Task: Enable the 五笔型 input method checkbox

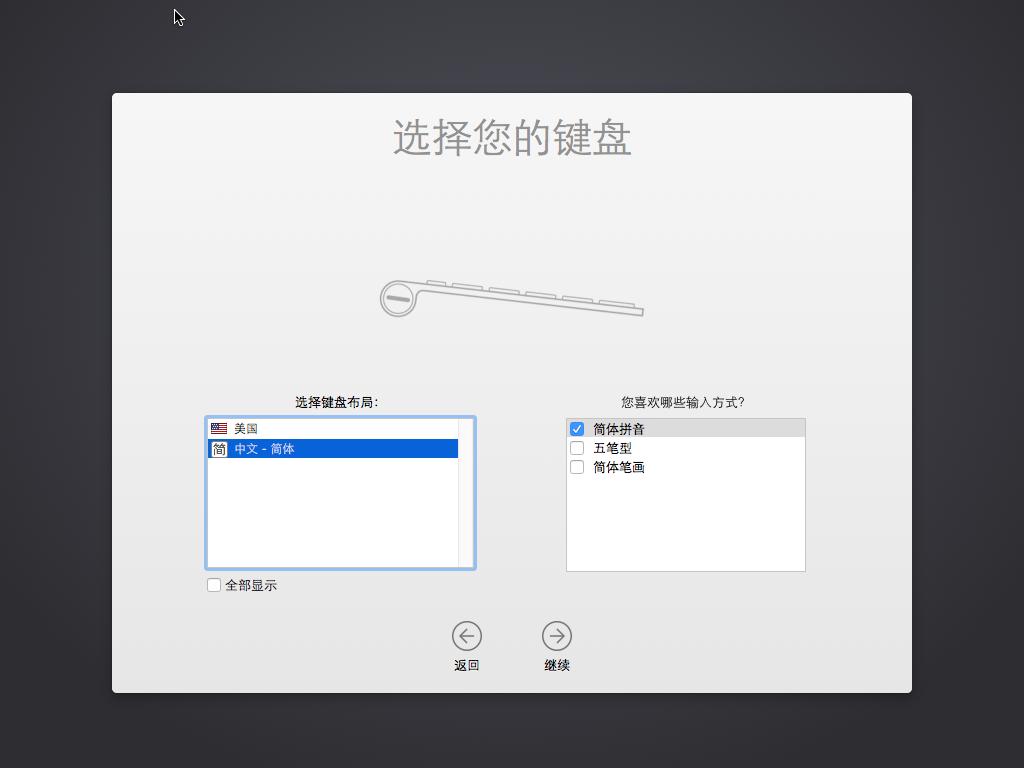Action: click(x=576, y=447)
